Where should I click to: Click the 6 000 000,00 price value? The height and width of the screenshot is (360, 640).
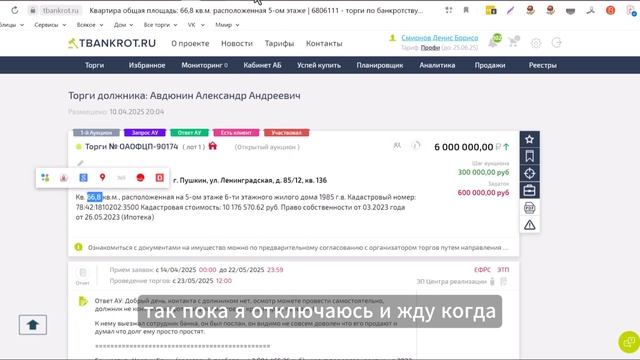pyautogui.click(x=464, y=147)
